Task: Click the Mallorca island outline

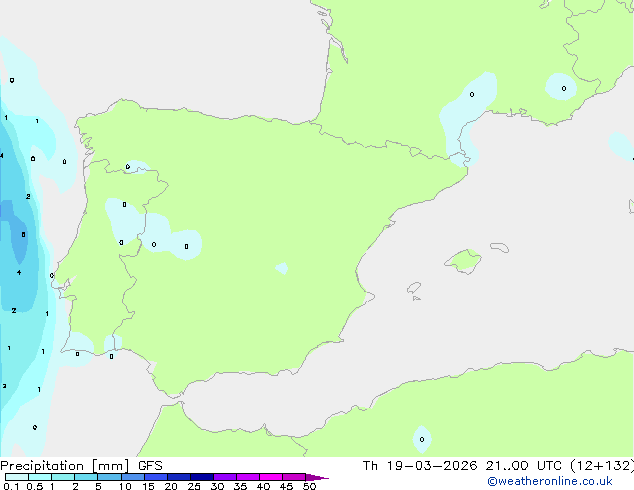Action: (x=463, y=261)
